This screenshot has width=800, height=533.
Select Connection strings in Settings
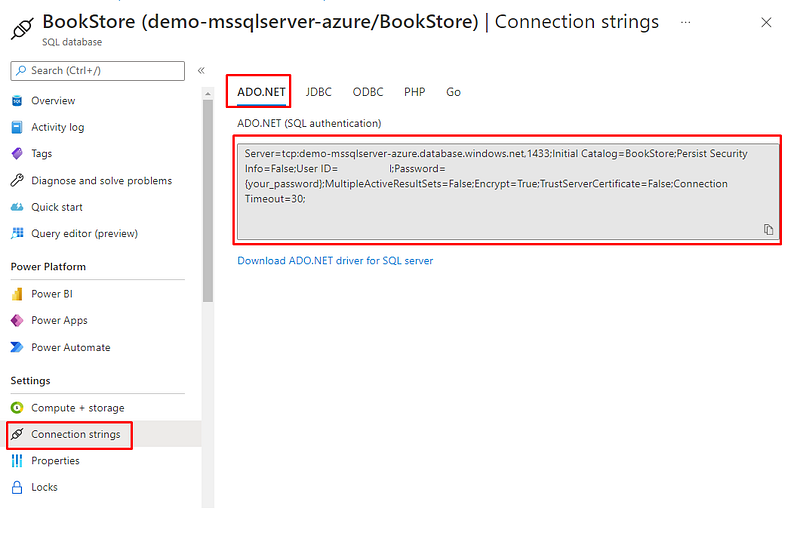click(x=76, y=434)
